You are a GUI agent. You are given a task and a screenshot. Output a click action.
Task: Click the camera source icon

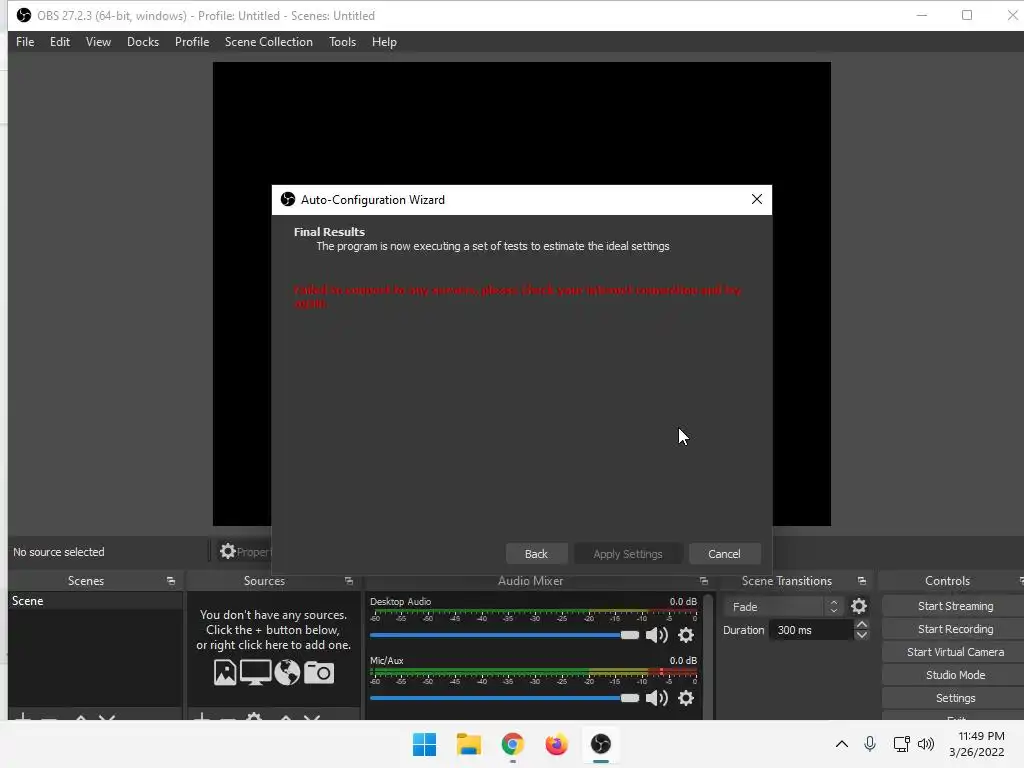click(319, 673)
